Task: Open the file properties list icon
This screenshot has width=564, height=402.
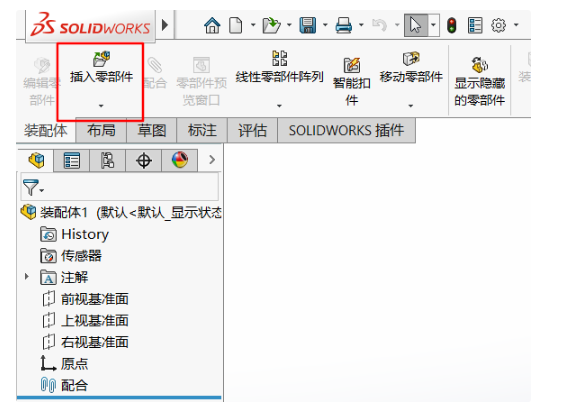Action: coord(475,25)
